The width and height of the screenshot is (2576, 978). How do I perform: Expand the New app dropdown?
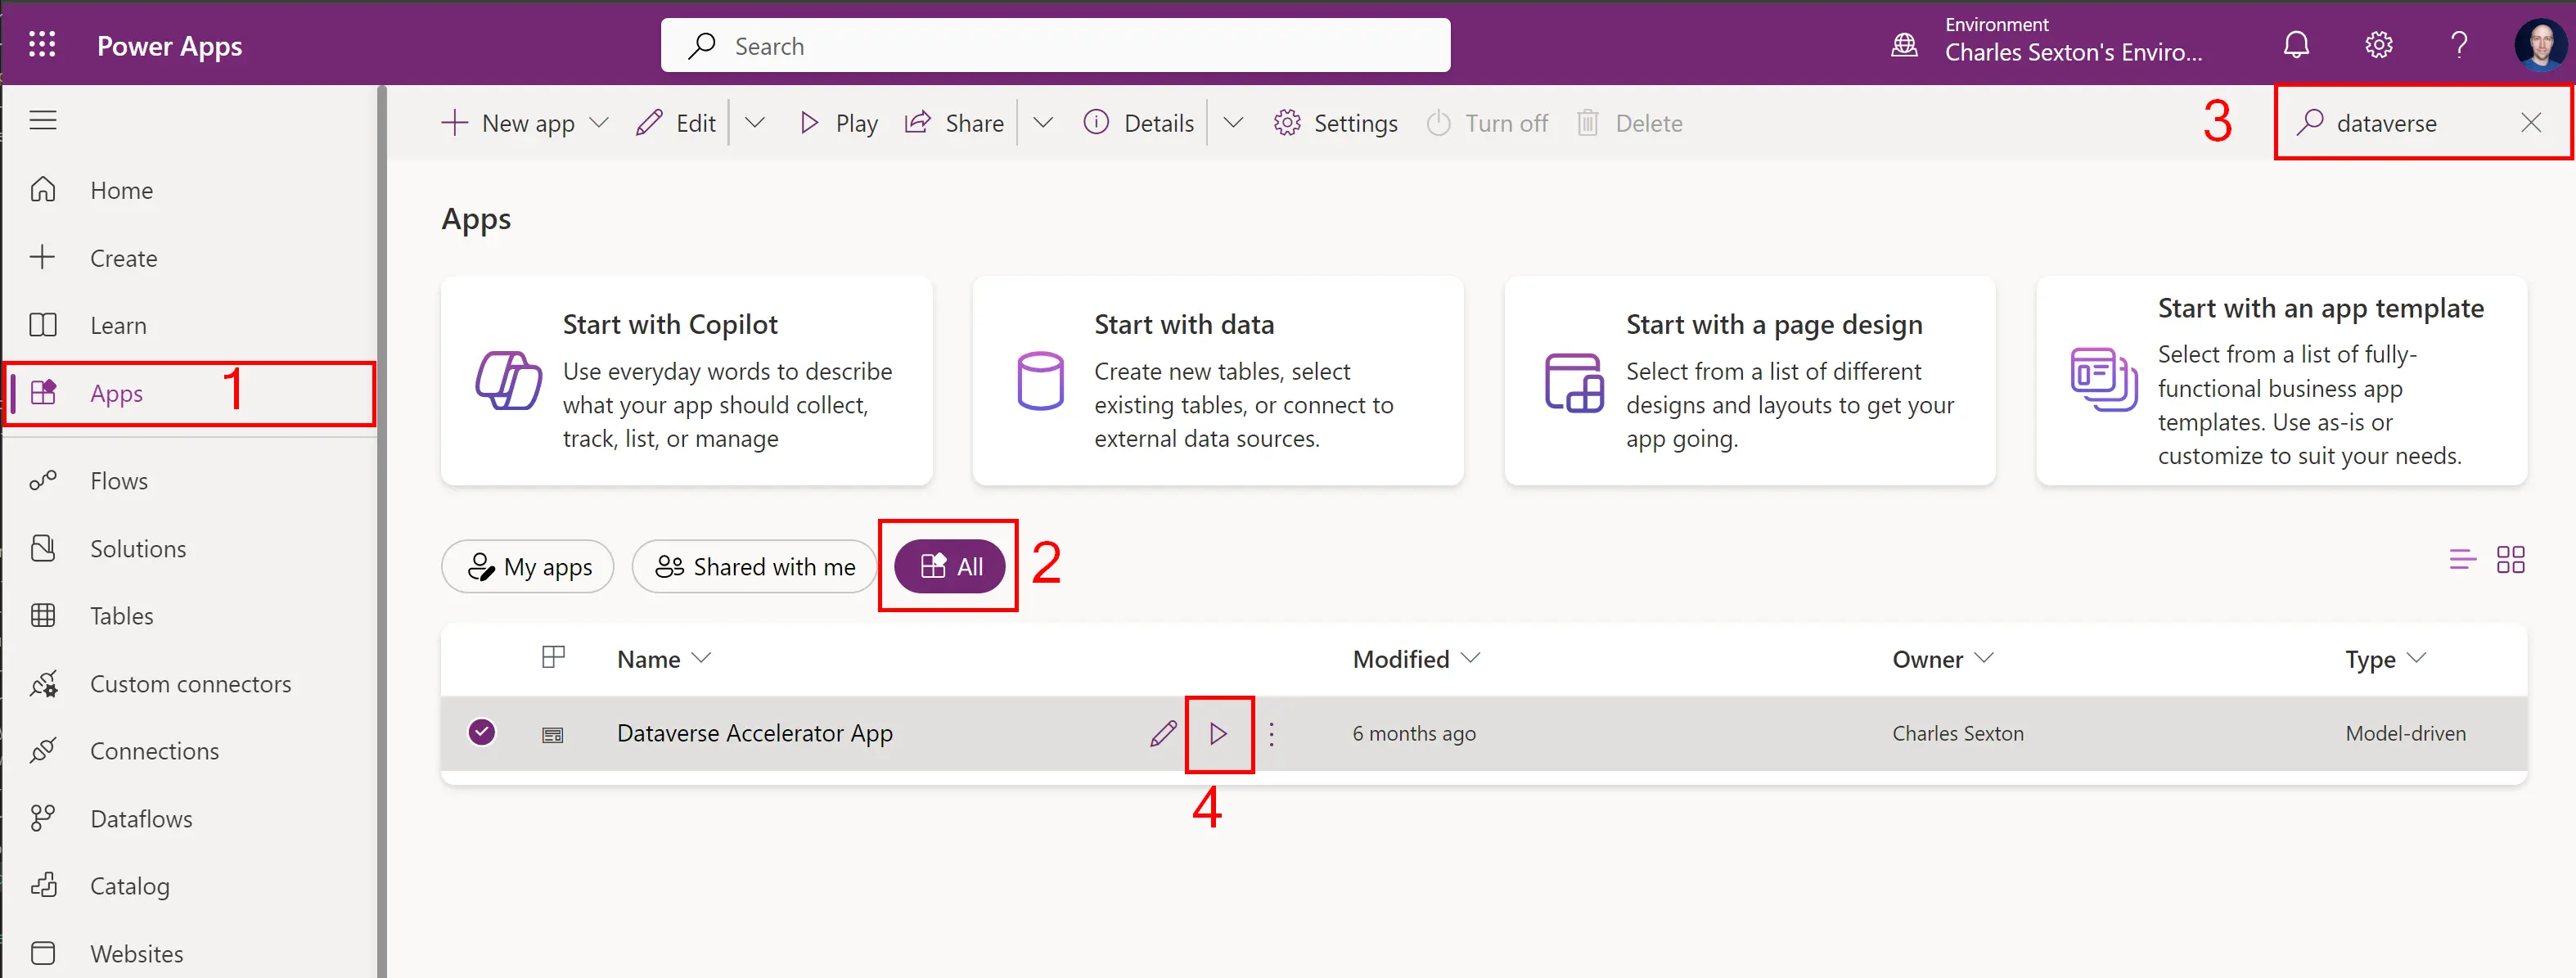click(599, 123)
